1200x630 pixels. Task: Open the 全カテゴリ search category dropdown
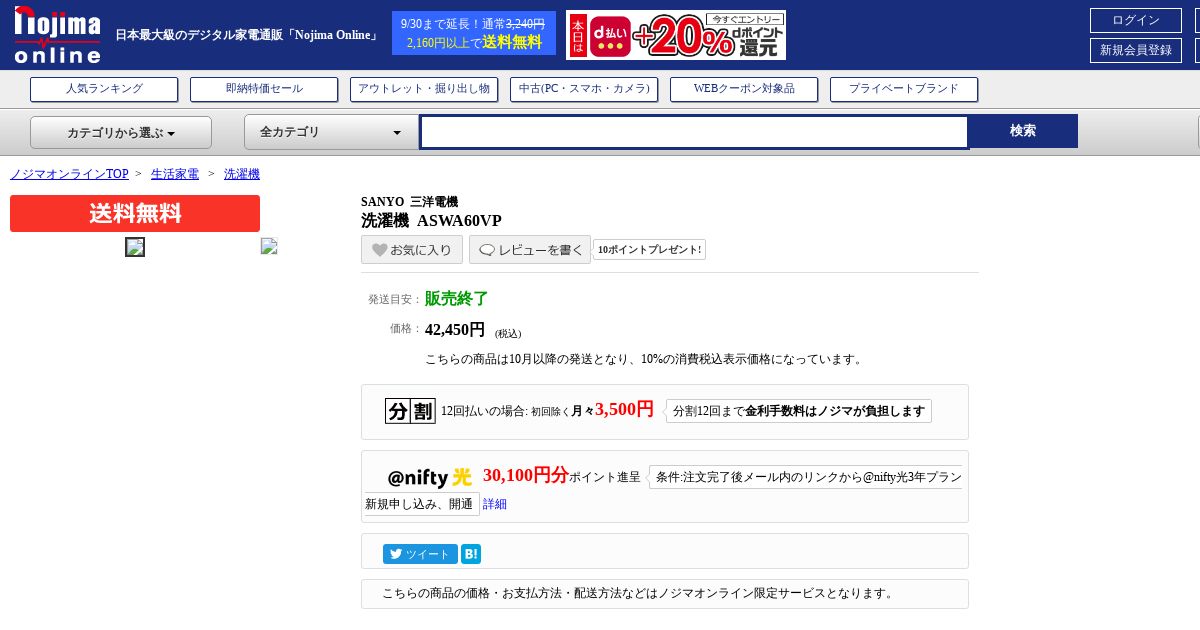(x=331, y=132)
